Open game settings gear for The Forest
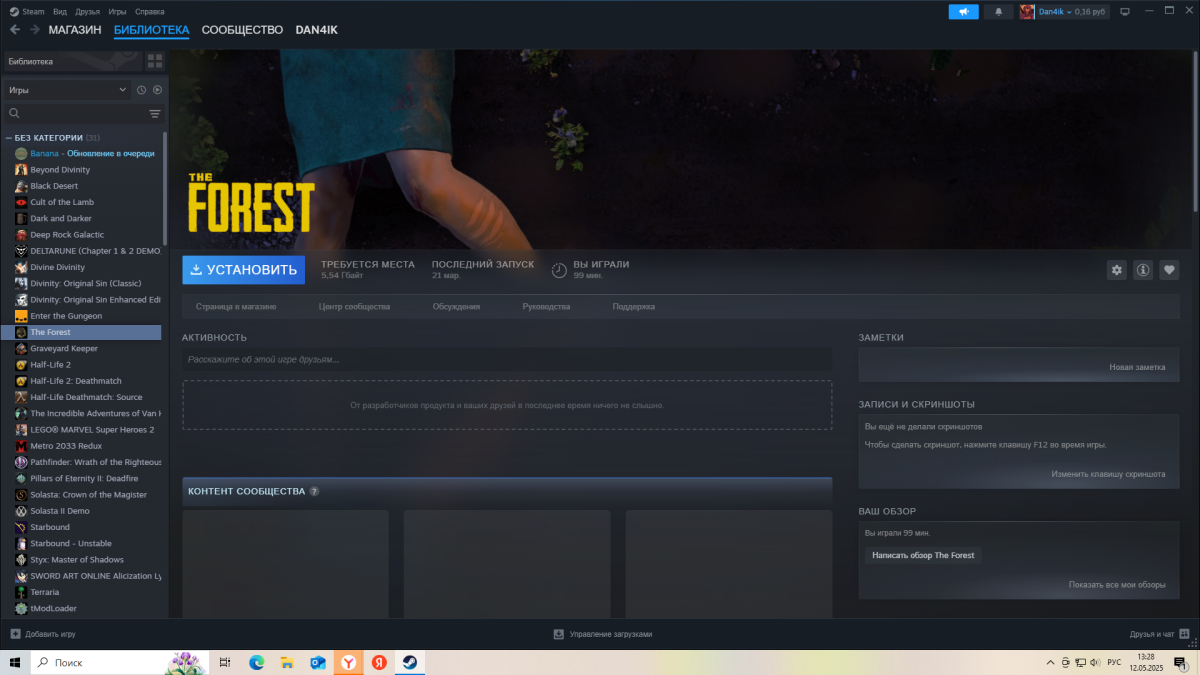The image size is (1200, 675). (1117, 270)
